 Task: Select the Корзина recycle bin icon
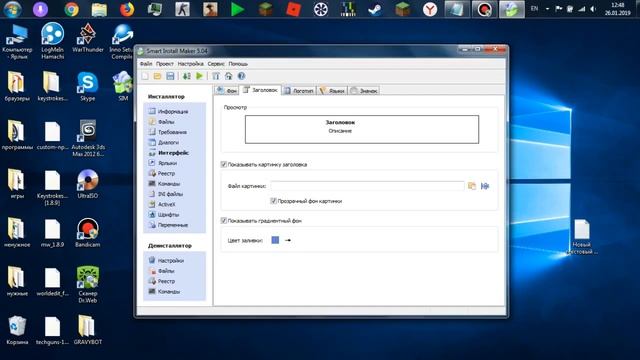17,330
